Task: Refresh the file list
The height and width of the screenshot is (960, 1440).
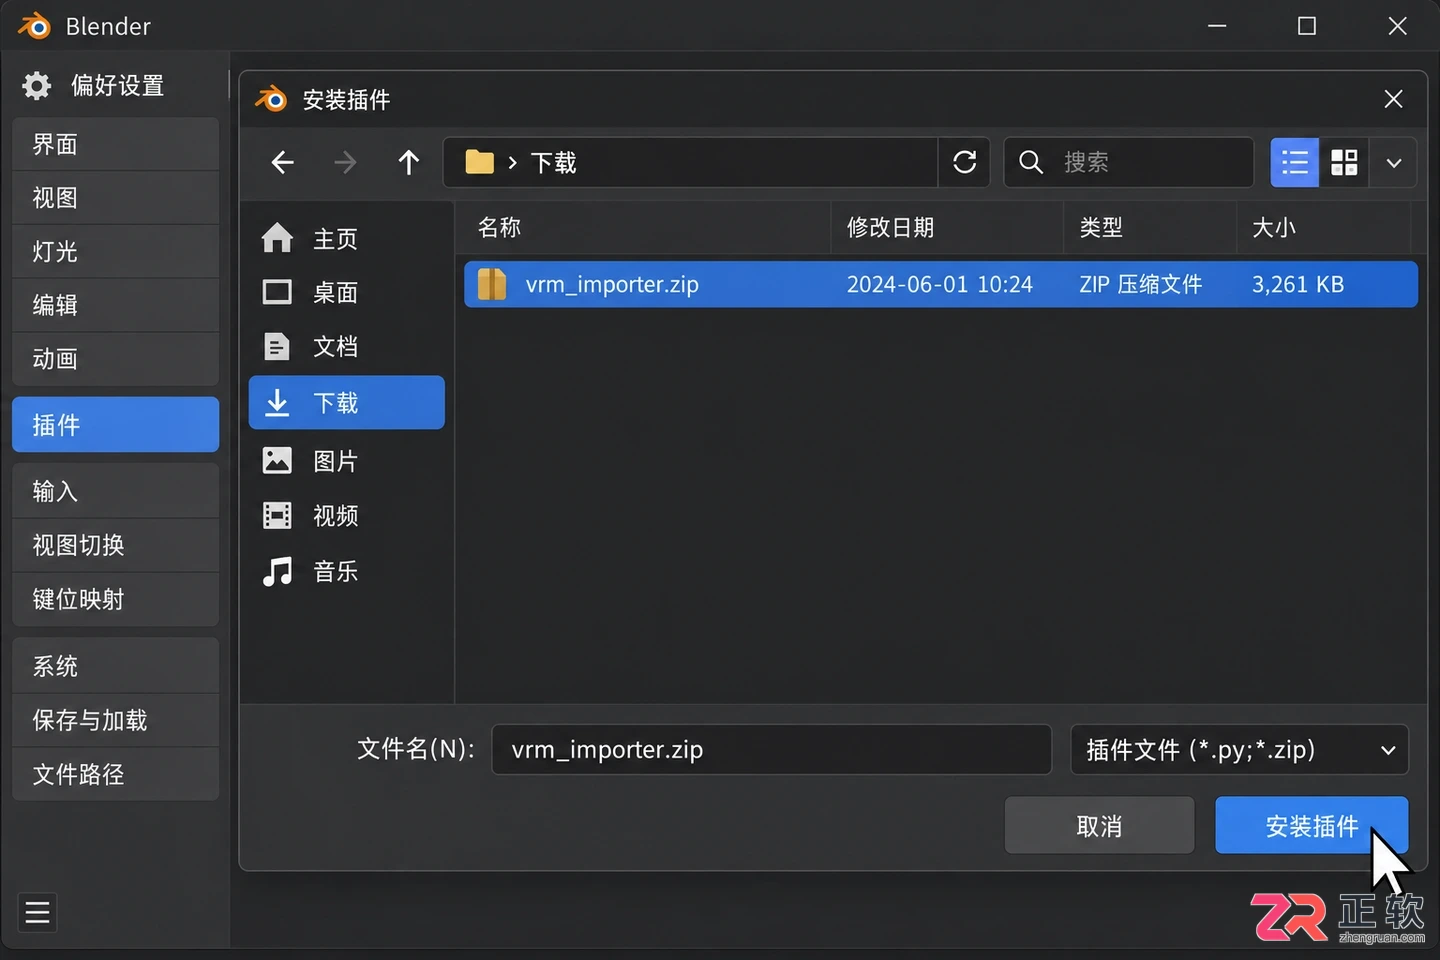Action: [x=965, y=162]
